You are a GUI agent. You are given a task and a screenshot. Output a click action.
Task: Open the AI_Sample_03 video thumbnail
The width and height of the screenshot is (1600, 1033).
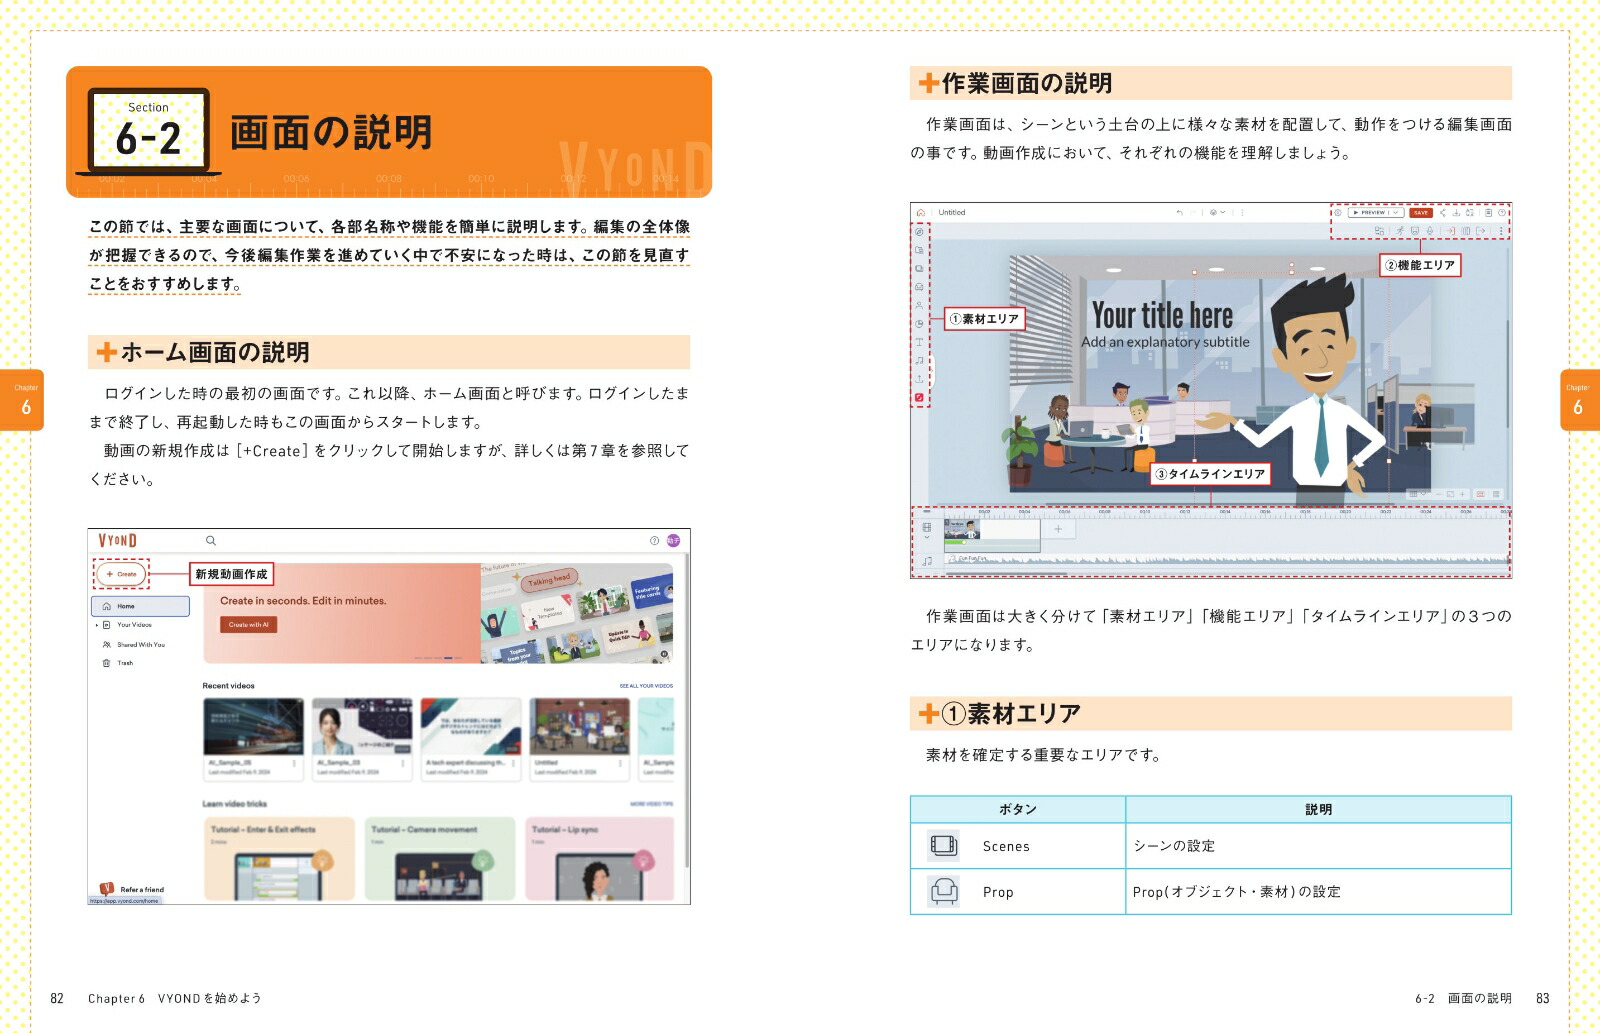[362, 727]
